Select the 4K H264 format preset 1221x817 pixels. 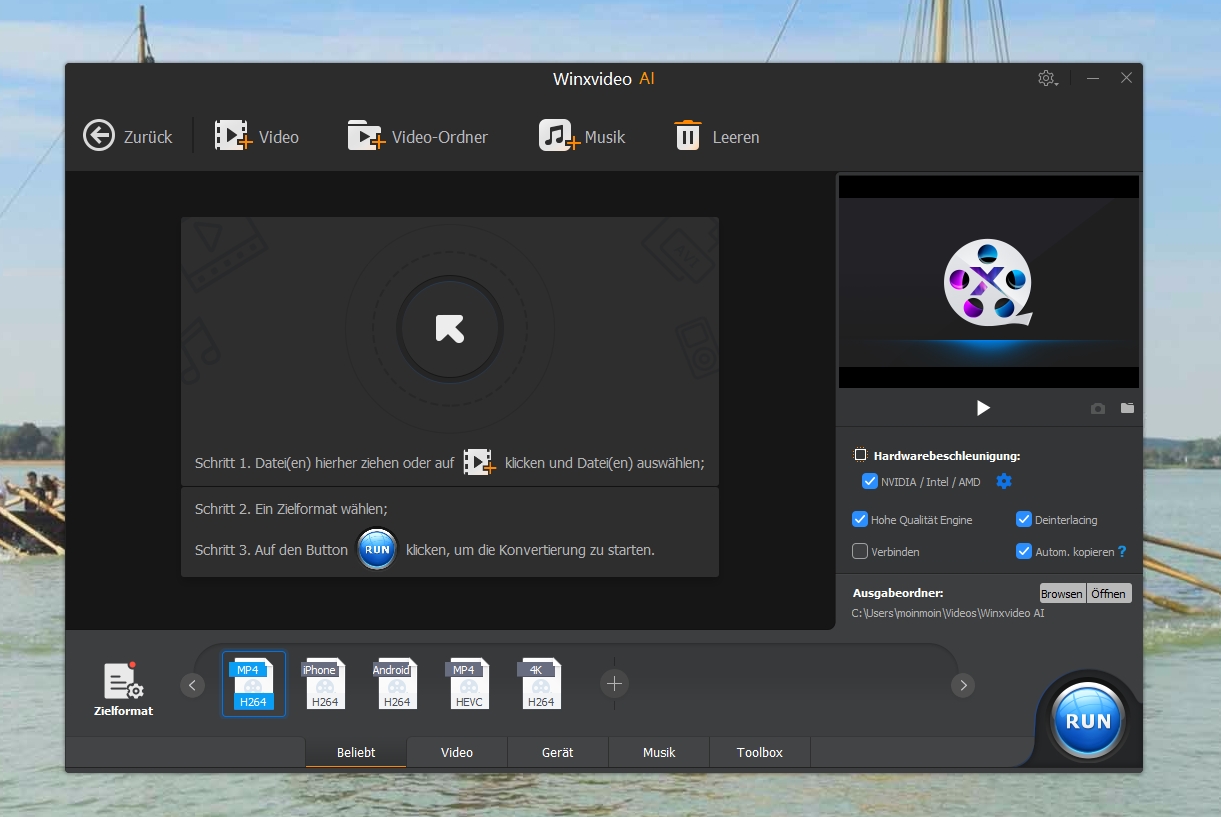(x=540, y=684)
